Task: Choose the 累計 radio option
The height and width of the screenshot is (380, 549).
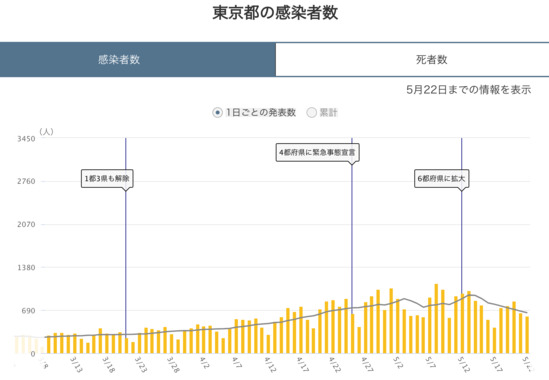Action: click(x=311, y=113)
